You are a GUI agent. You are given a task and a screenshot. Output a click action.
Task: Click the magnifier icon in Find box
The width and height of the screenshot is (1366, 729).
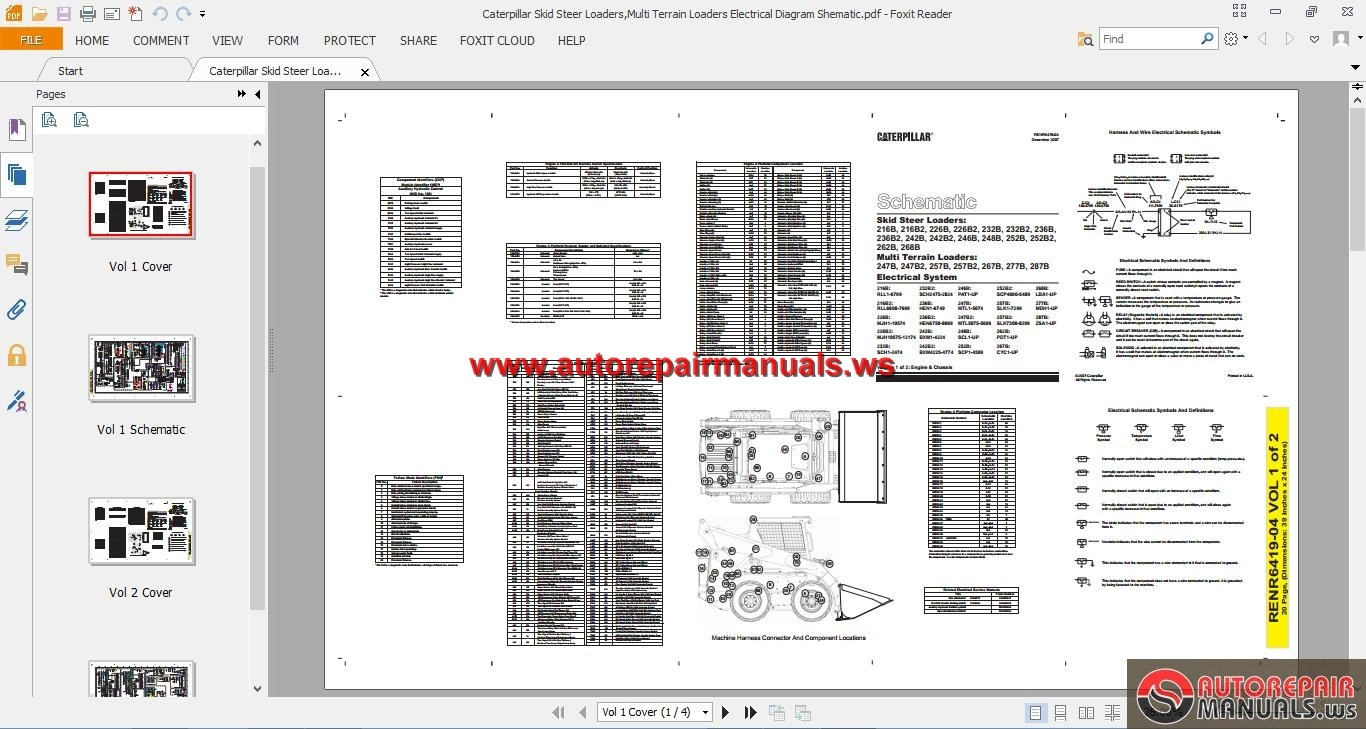(1207, 39)
